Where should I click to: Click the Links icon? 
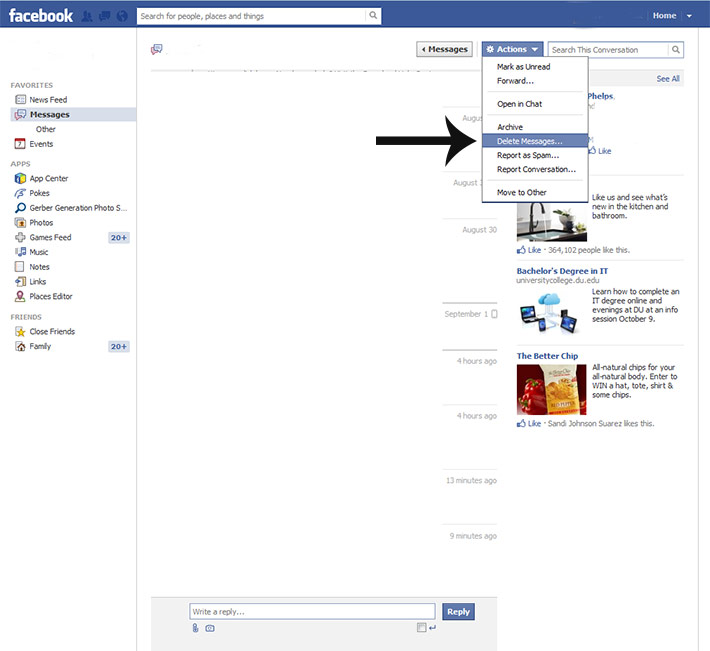click(x=20, y=282)
